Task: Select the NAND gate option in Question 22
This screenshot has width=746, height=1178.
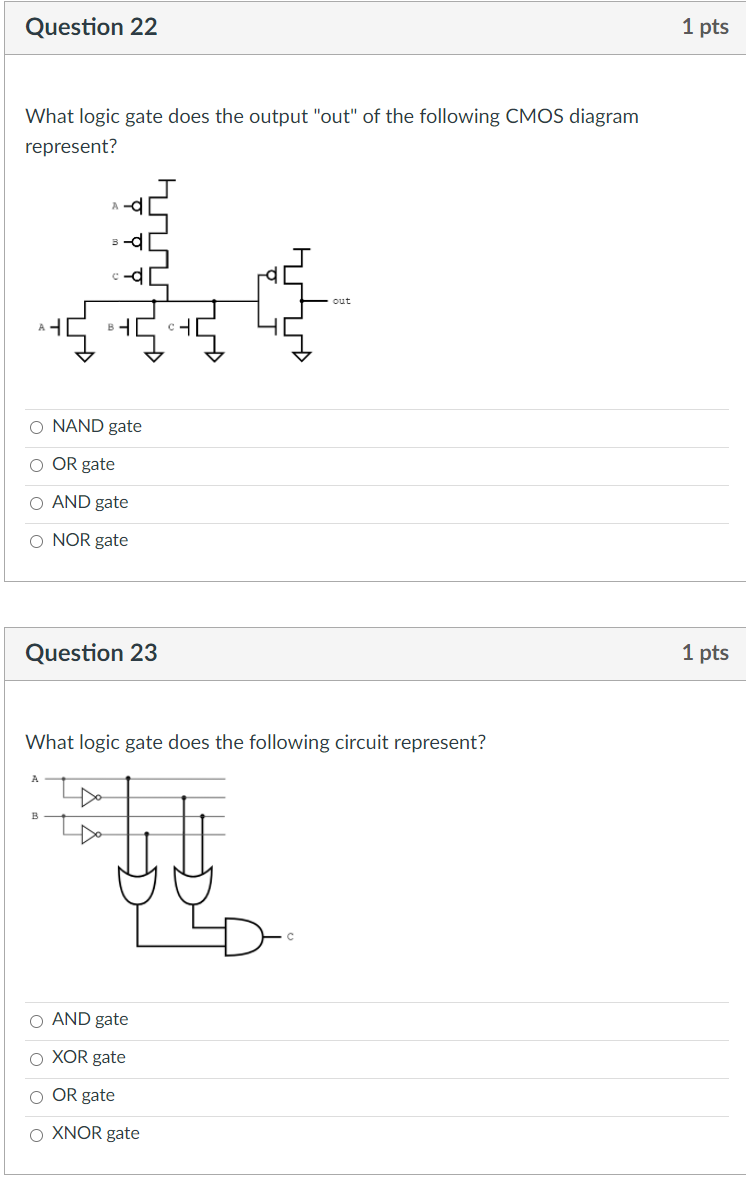Action: coord(36,426)
